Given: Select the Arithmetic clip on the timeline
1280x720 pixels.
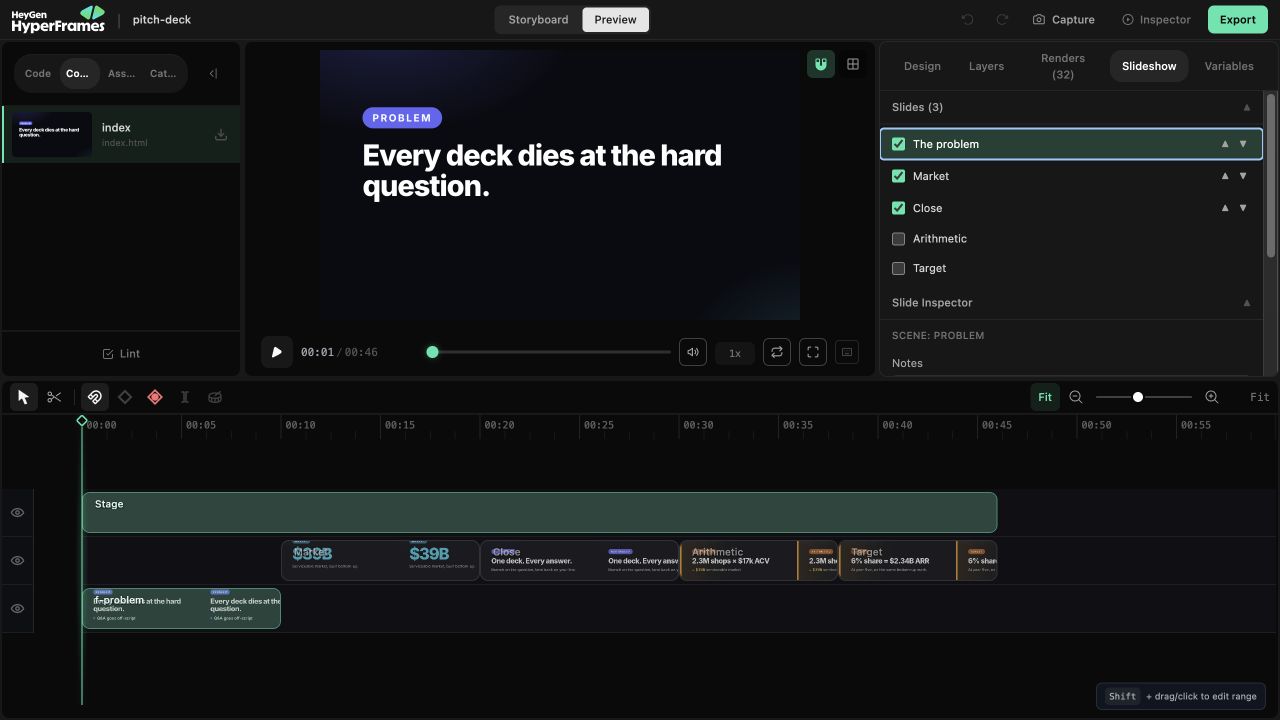Looking at the screenshot, I should pos(759,560).
